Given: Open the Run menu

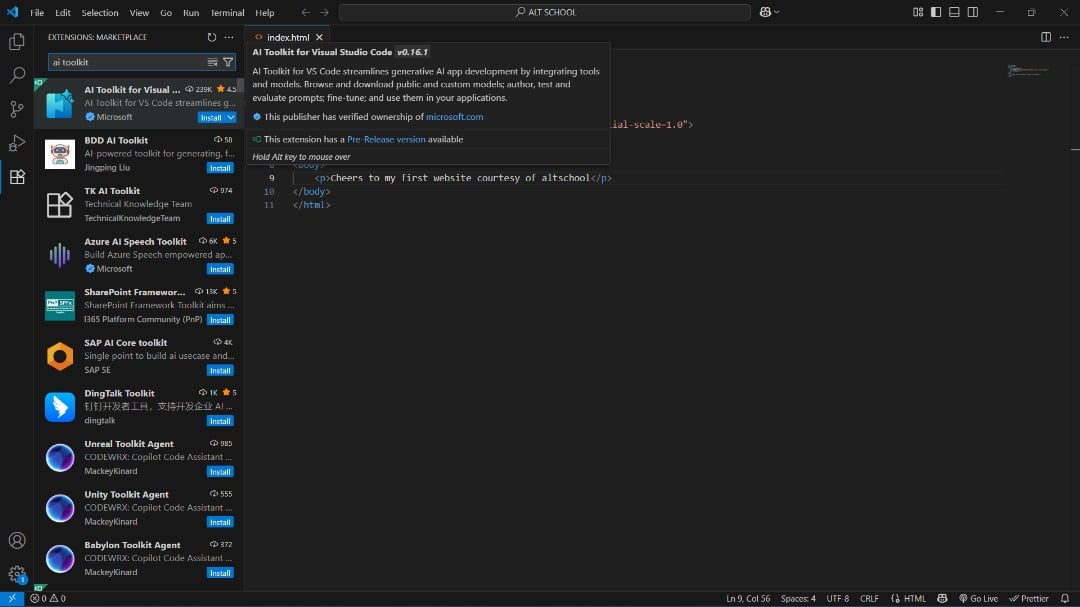Looking at the screenshot, I should 191,12.
